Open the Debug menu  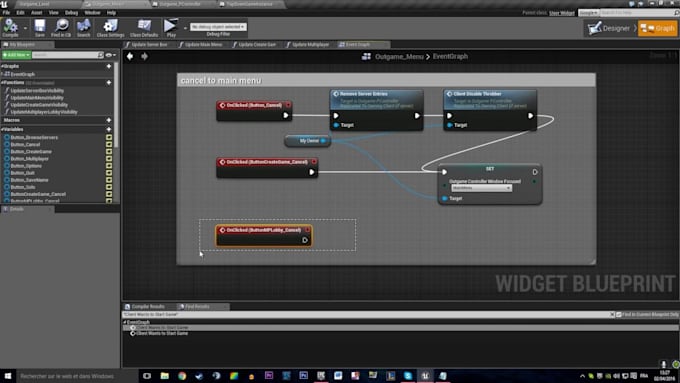coord(72,13)
